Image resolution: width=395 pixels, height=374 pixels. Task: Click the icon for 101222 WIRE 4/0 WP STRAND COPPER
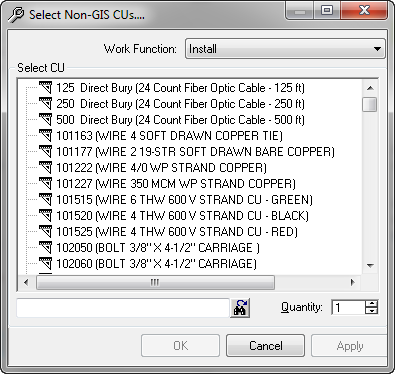click(45, 168)
